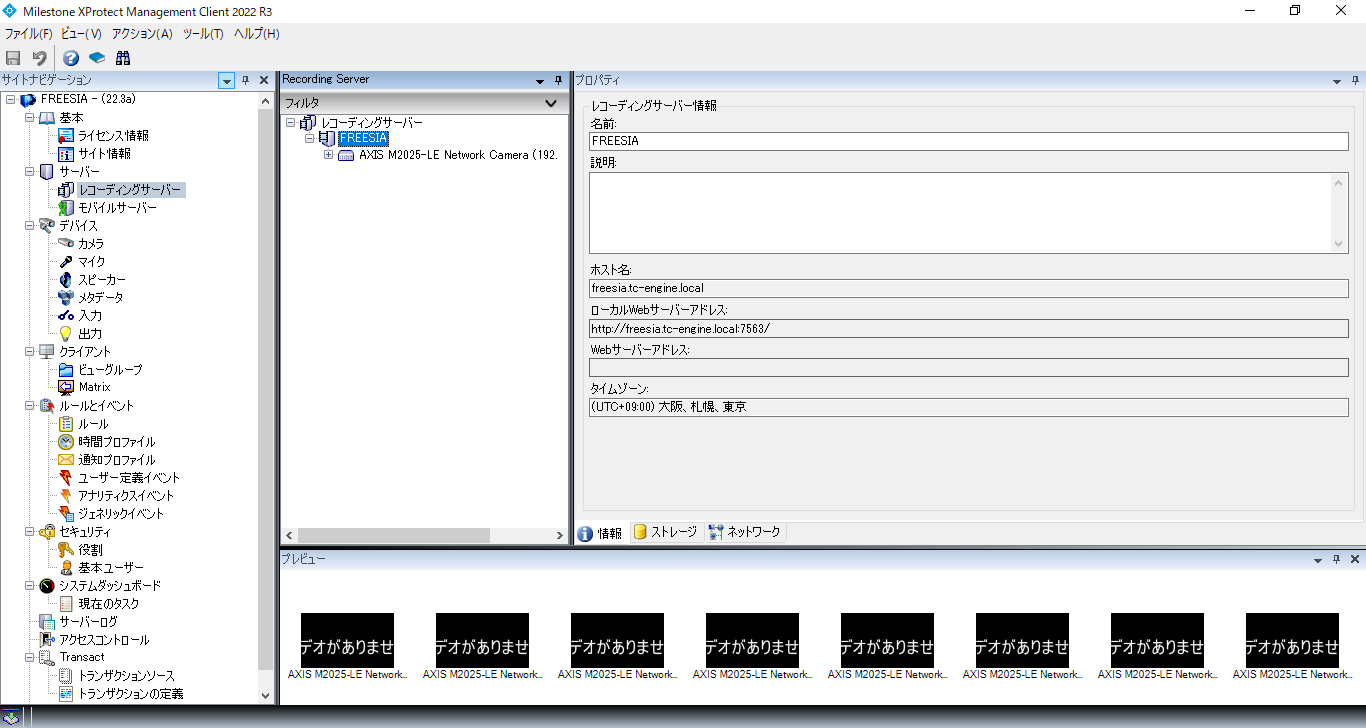Switch to the ネットワーク tab
The image size is (1366, 728).
click(744, 532)
